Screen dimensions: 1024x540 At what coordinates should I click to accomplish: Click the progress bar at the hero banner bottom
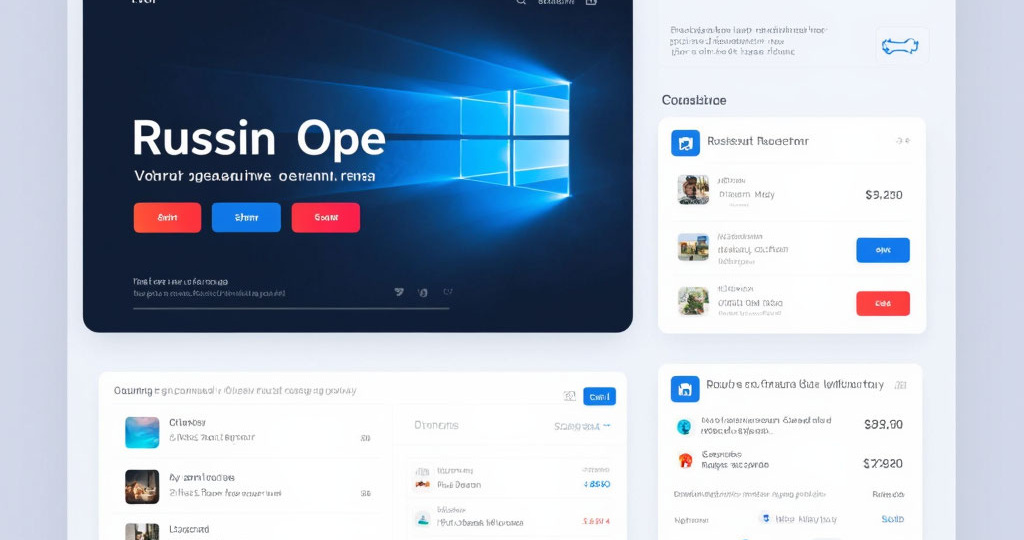[x=291, y=308]
